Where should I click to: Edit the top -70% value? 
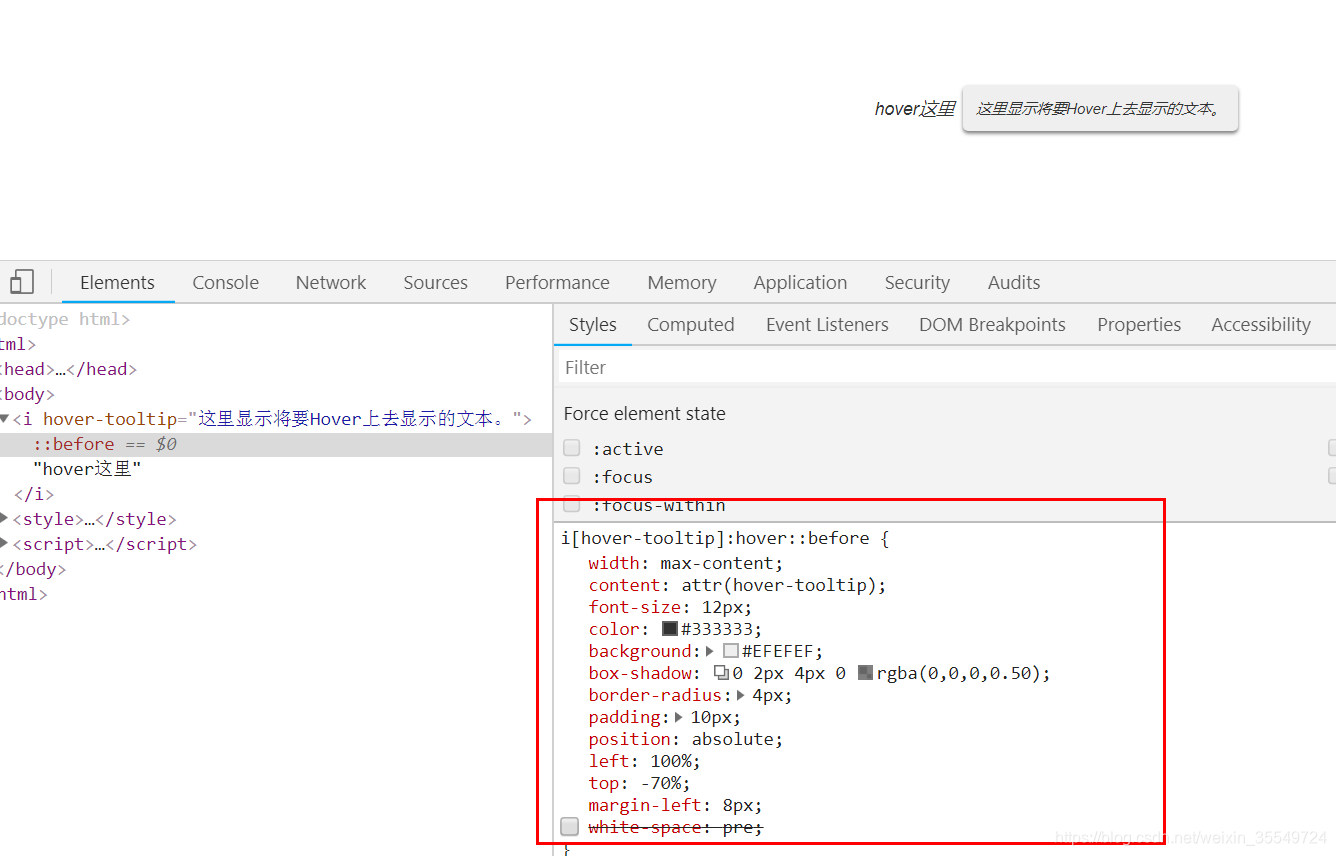pyautogui.click(x=660, y=783)
